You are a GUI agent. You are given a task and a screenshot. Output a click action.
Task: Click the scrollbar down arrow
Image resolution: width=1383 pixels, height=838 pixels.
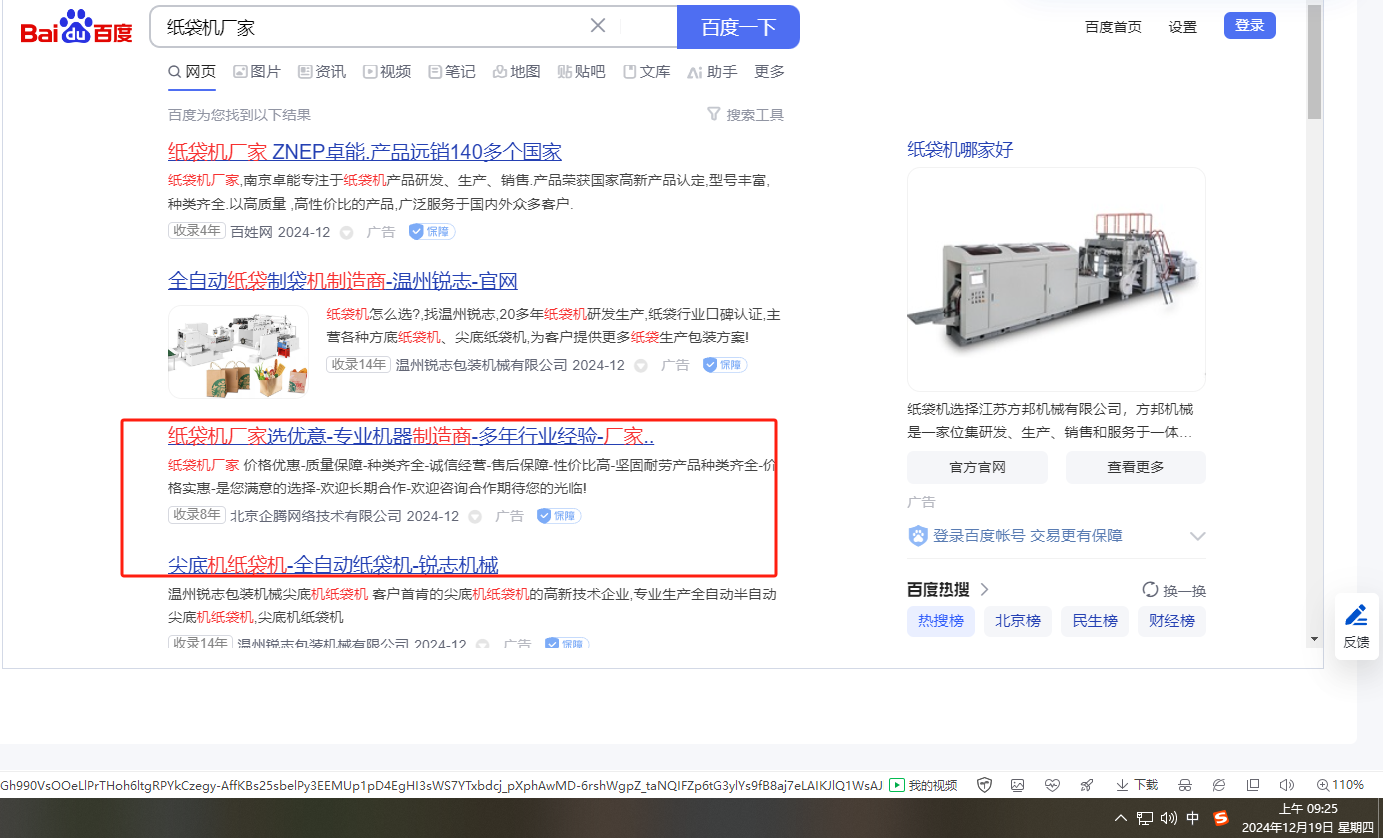pos(1315,639)
